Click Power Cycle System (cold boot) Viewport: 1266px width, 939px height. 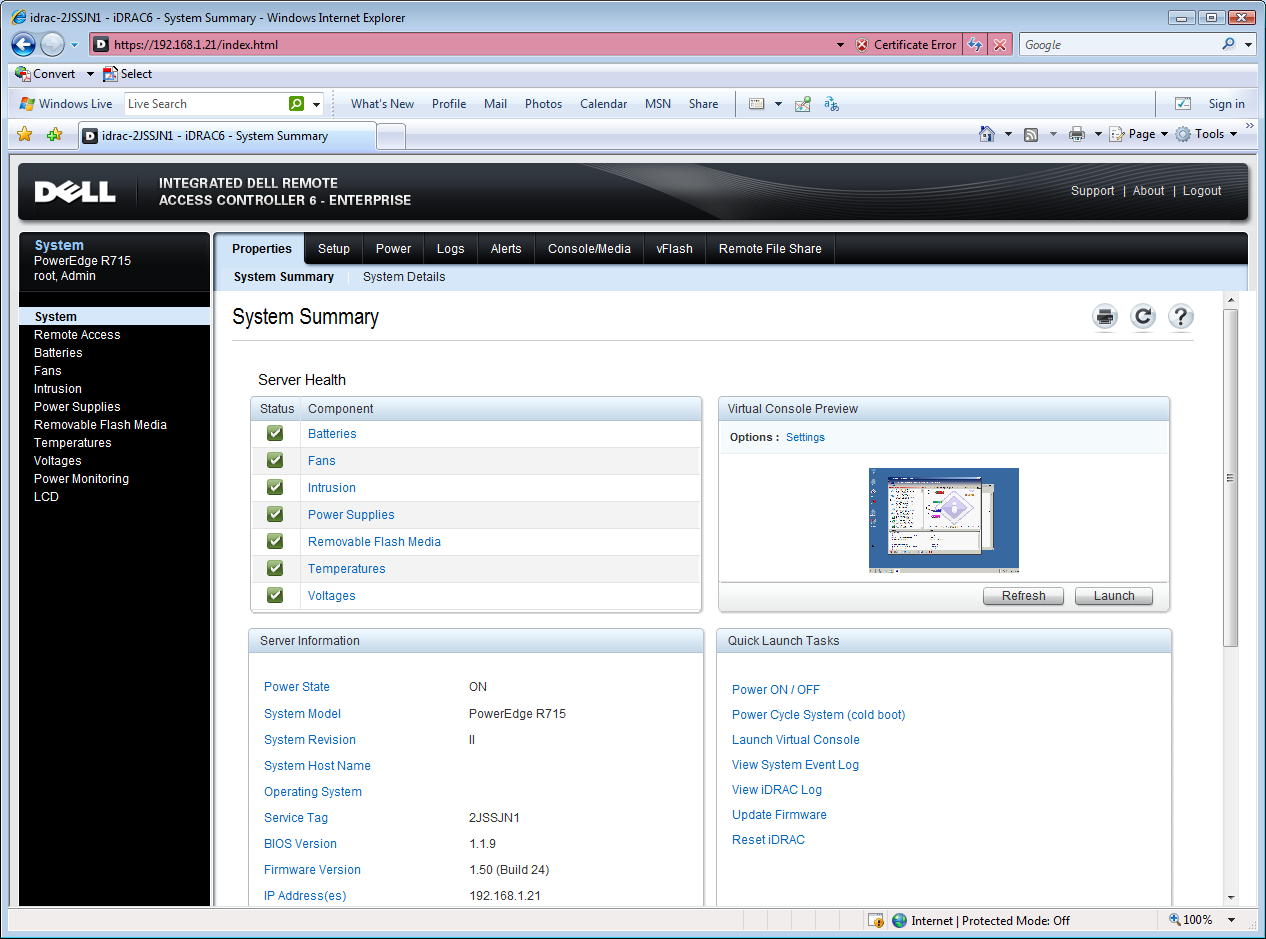click(x=818, y=715)
